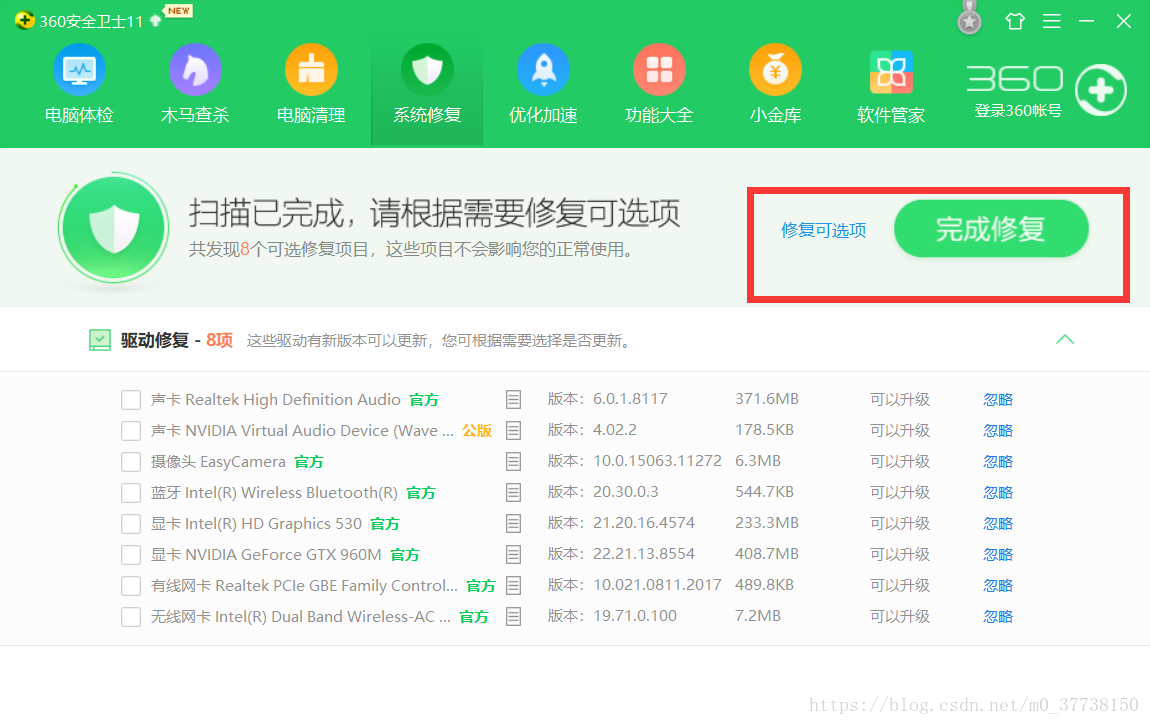Ignore the Intel Dual Band Wireless-AC update
The width and height of the screenshot is (1150, 725).
(x=997, y=617)
